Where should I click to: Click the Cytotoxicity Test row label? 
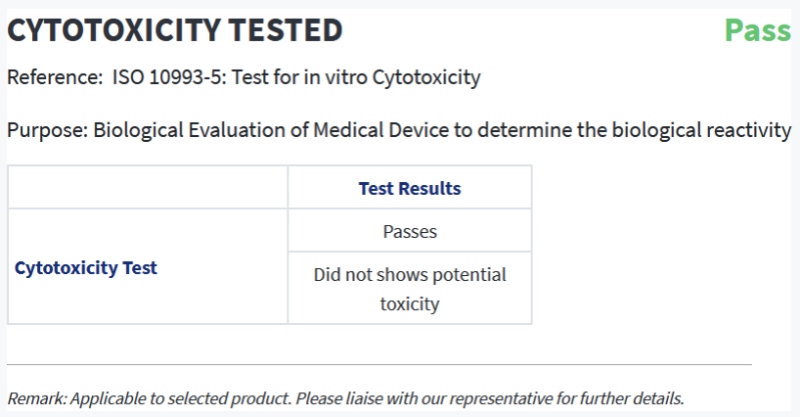coord(86,267)
